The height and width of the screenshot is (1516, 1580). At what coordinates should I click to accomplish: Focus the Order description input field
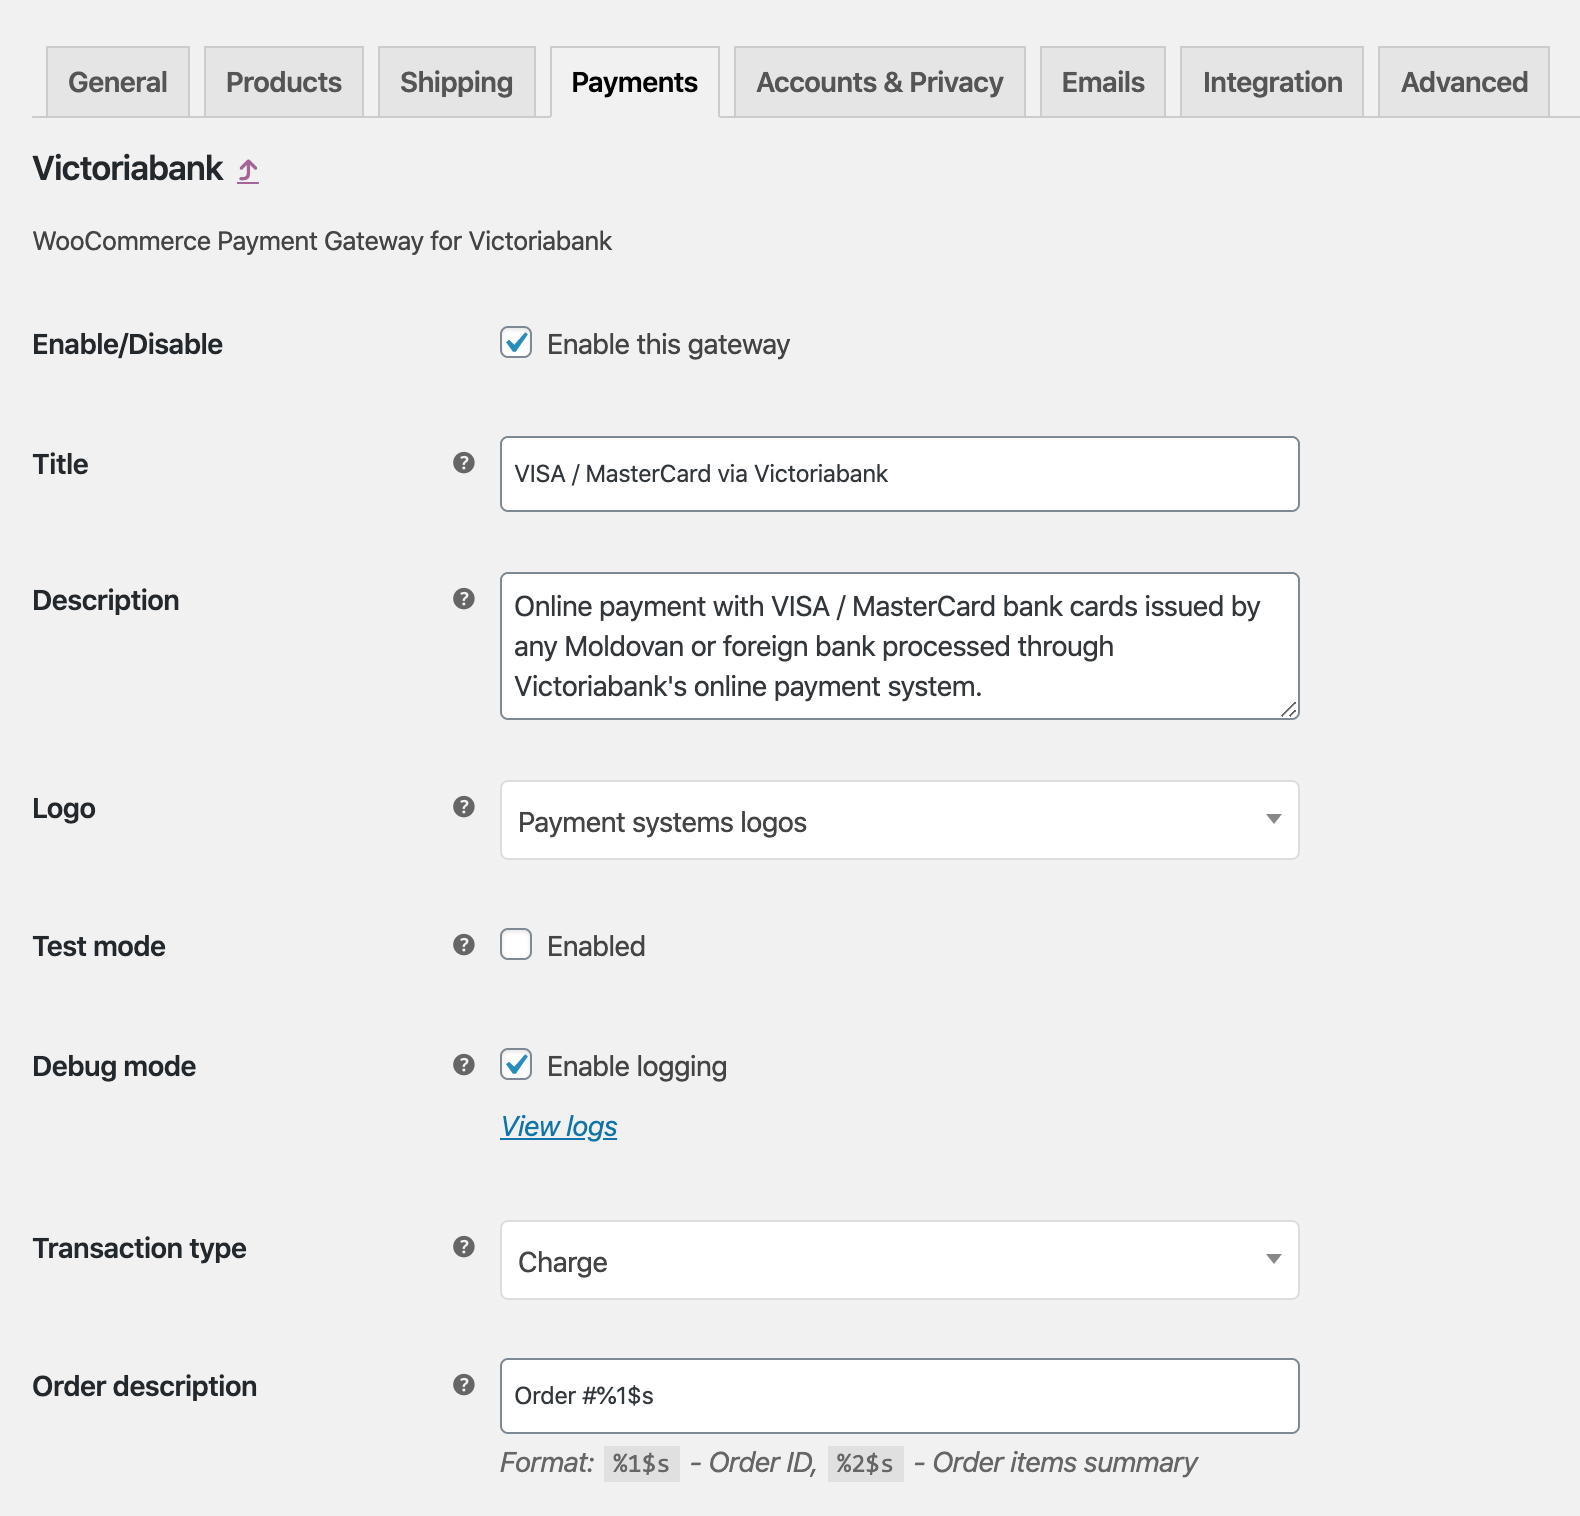(x=898, y=1396)
